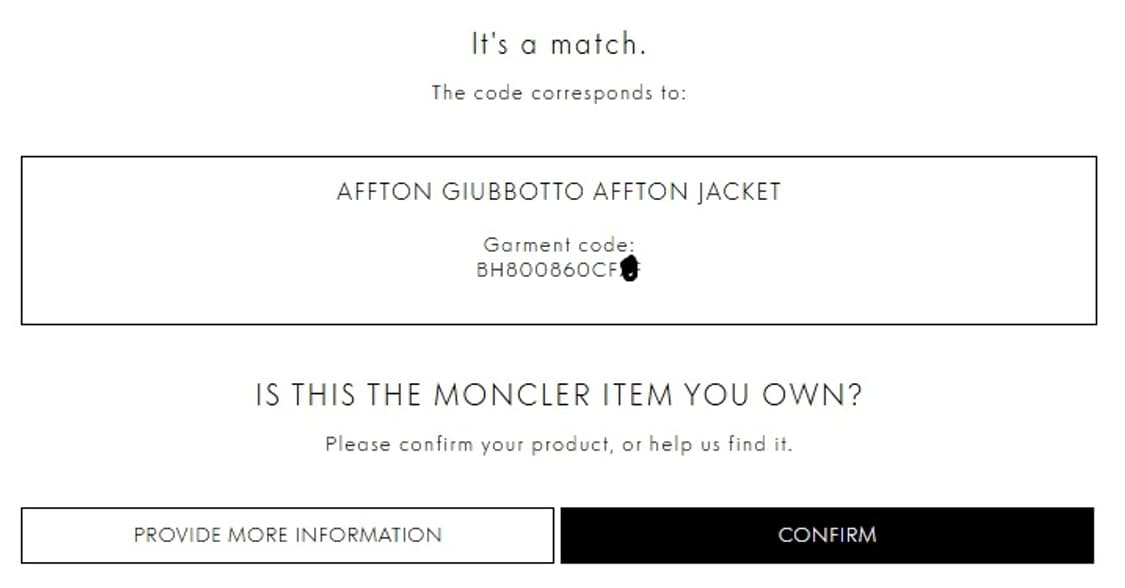Click the word OWN? ending the question
Screen dimensions: 1125x588
pos(812,395)
